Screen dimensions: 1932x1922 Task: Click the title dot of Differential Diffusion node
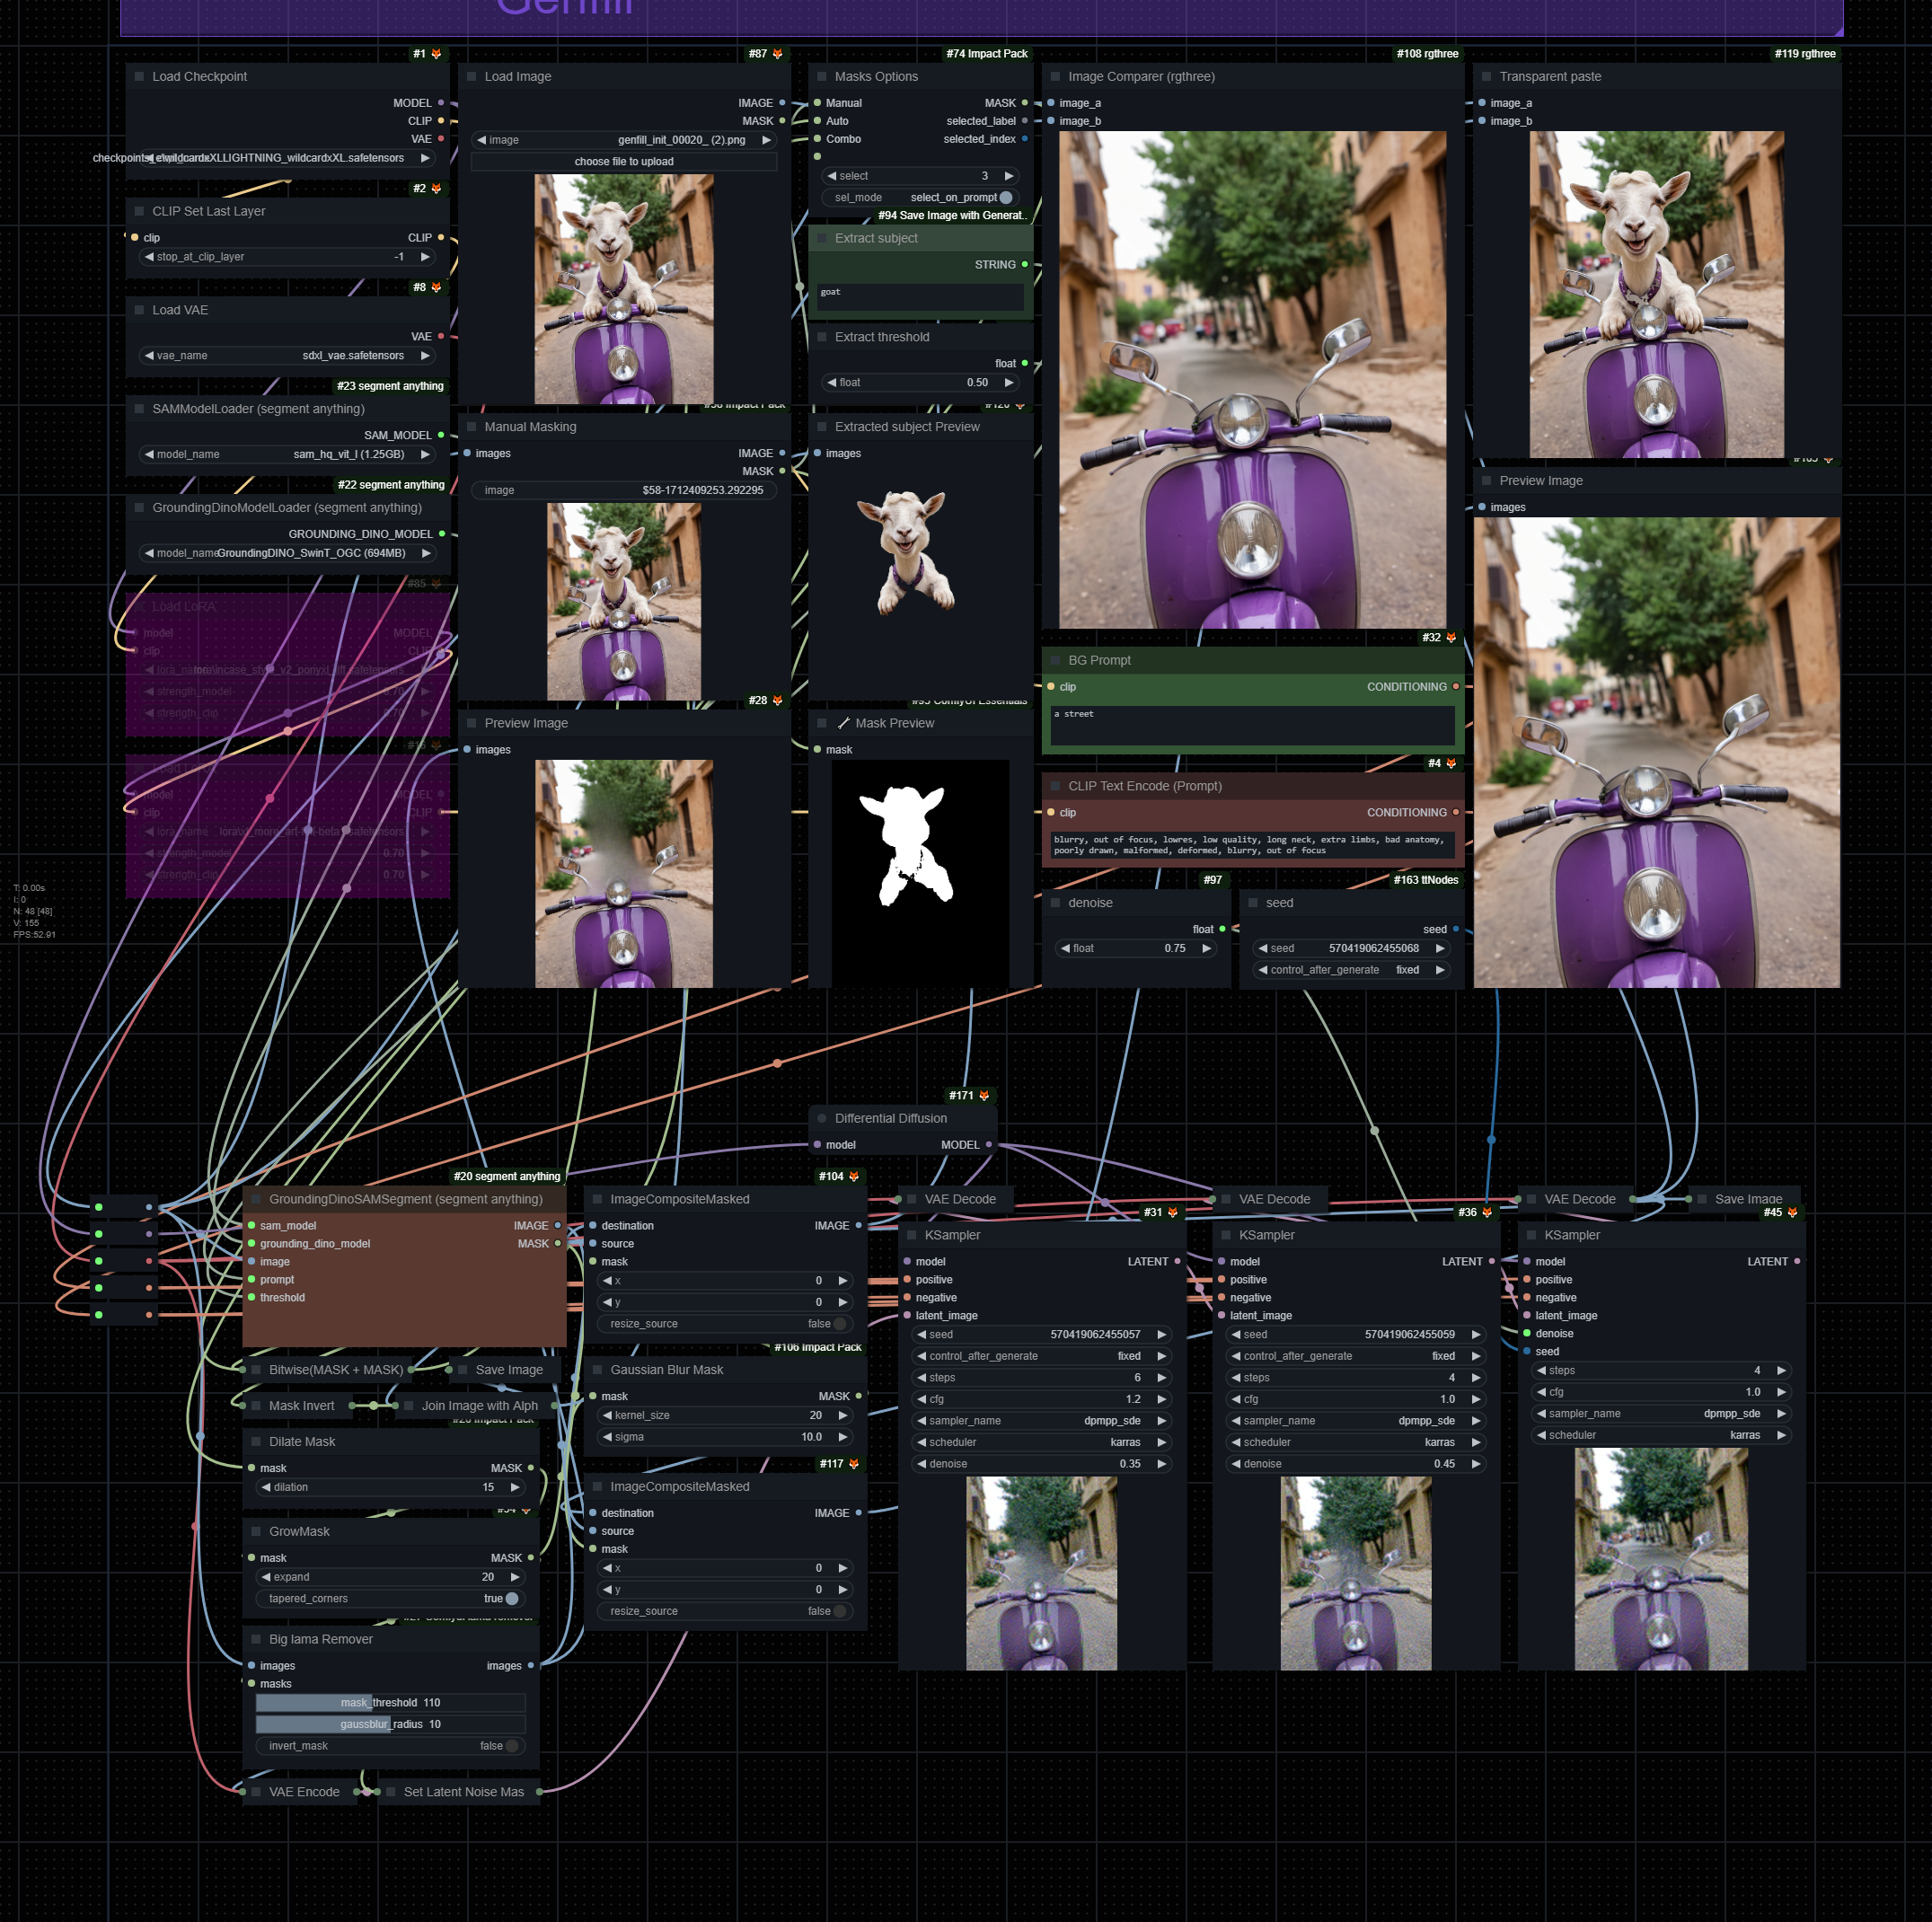[822, 1118]
